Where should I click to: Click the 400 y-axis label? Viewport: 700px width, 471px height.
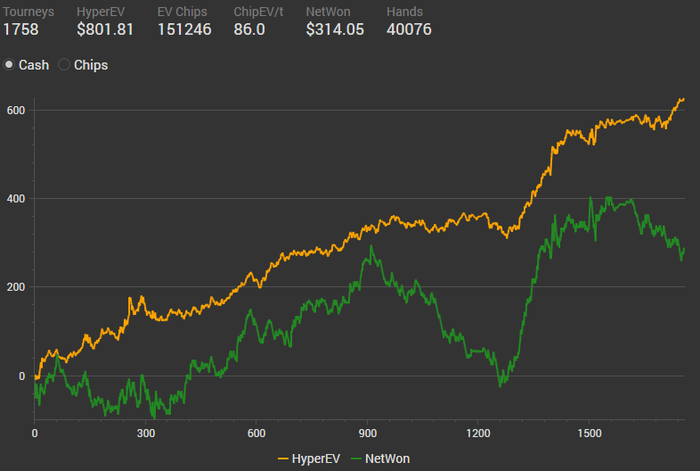point(16,199)
